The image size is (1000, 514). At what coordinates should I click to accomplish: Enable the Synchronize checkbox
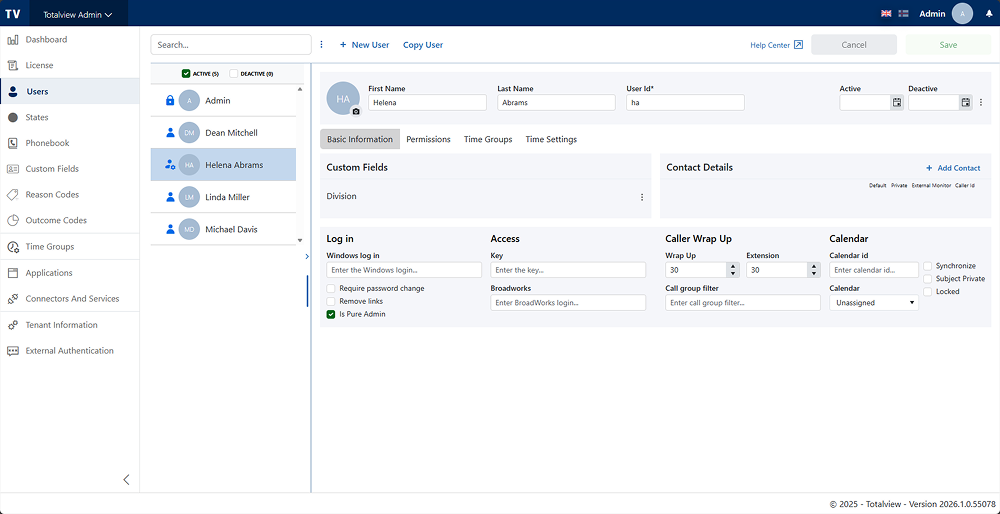[927, 265]
